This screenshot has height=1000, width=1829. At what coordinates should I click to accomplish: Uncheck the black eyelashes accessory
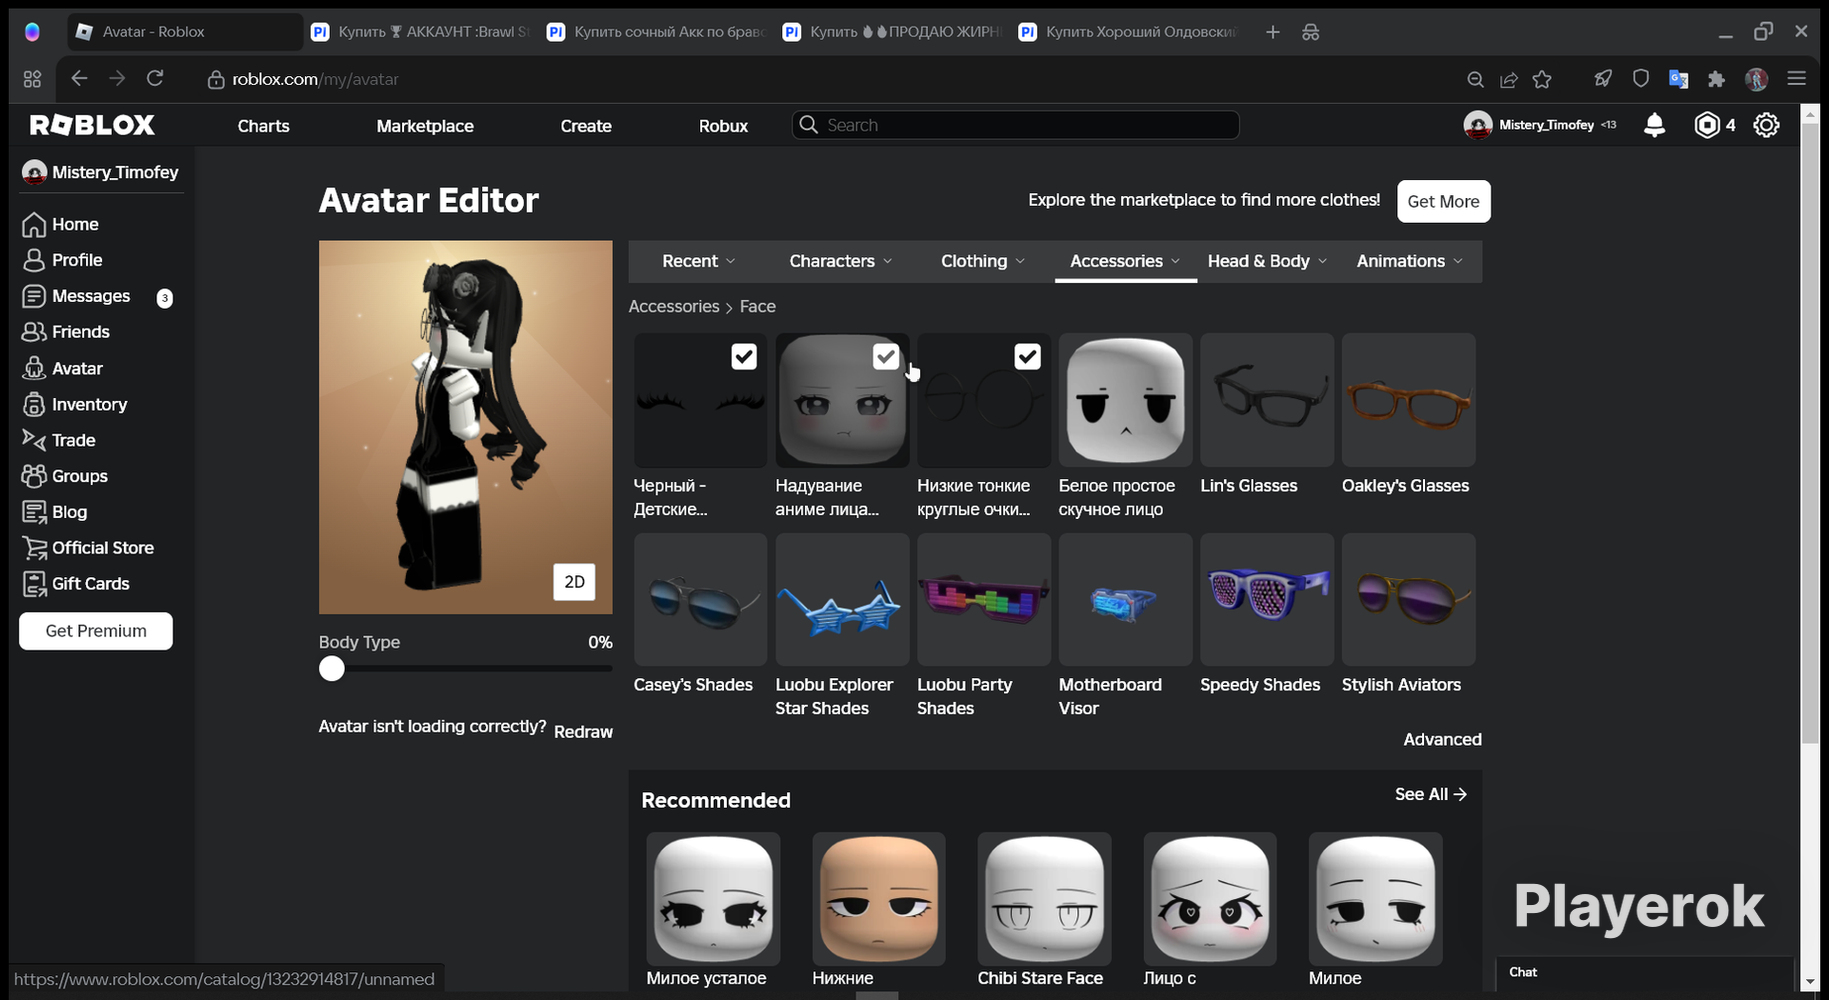pyautogui.click(x=744, y=357)
